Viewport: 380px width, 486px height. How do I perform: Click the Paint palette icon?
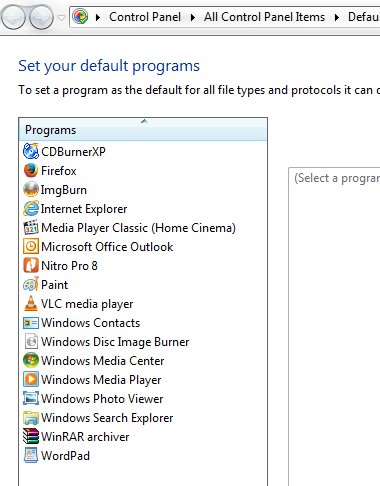31,285
